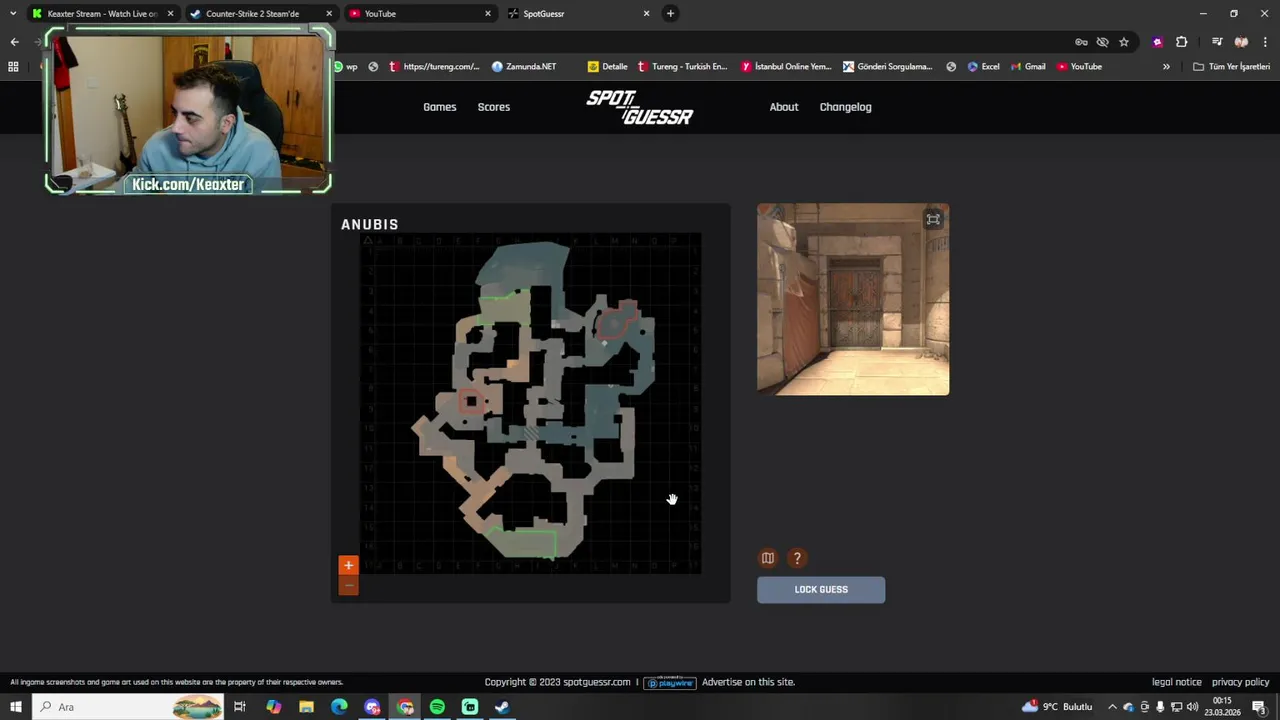The height and width of the screenshot is (720, 1280).
Task: Click the SpotGuessr logo
Action: pos(640,107)
